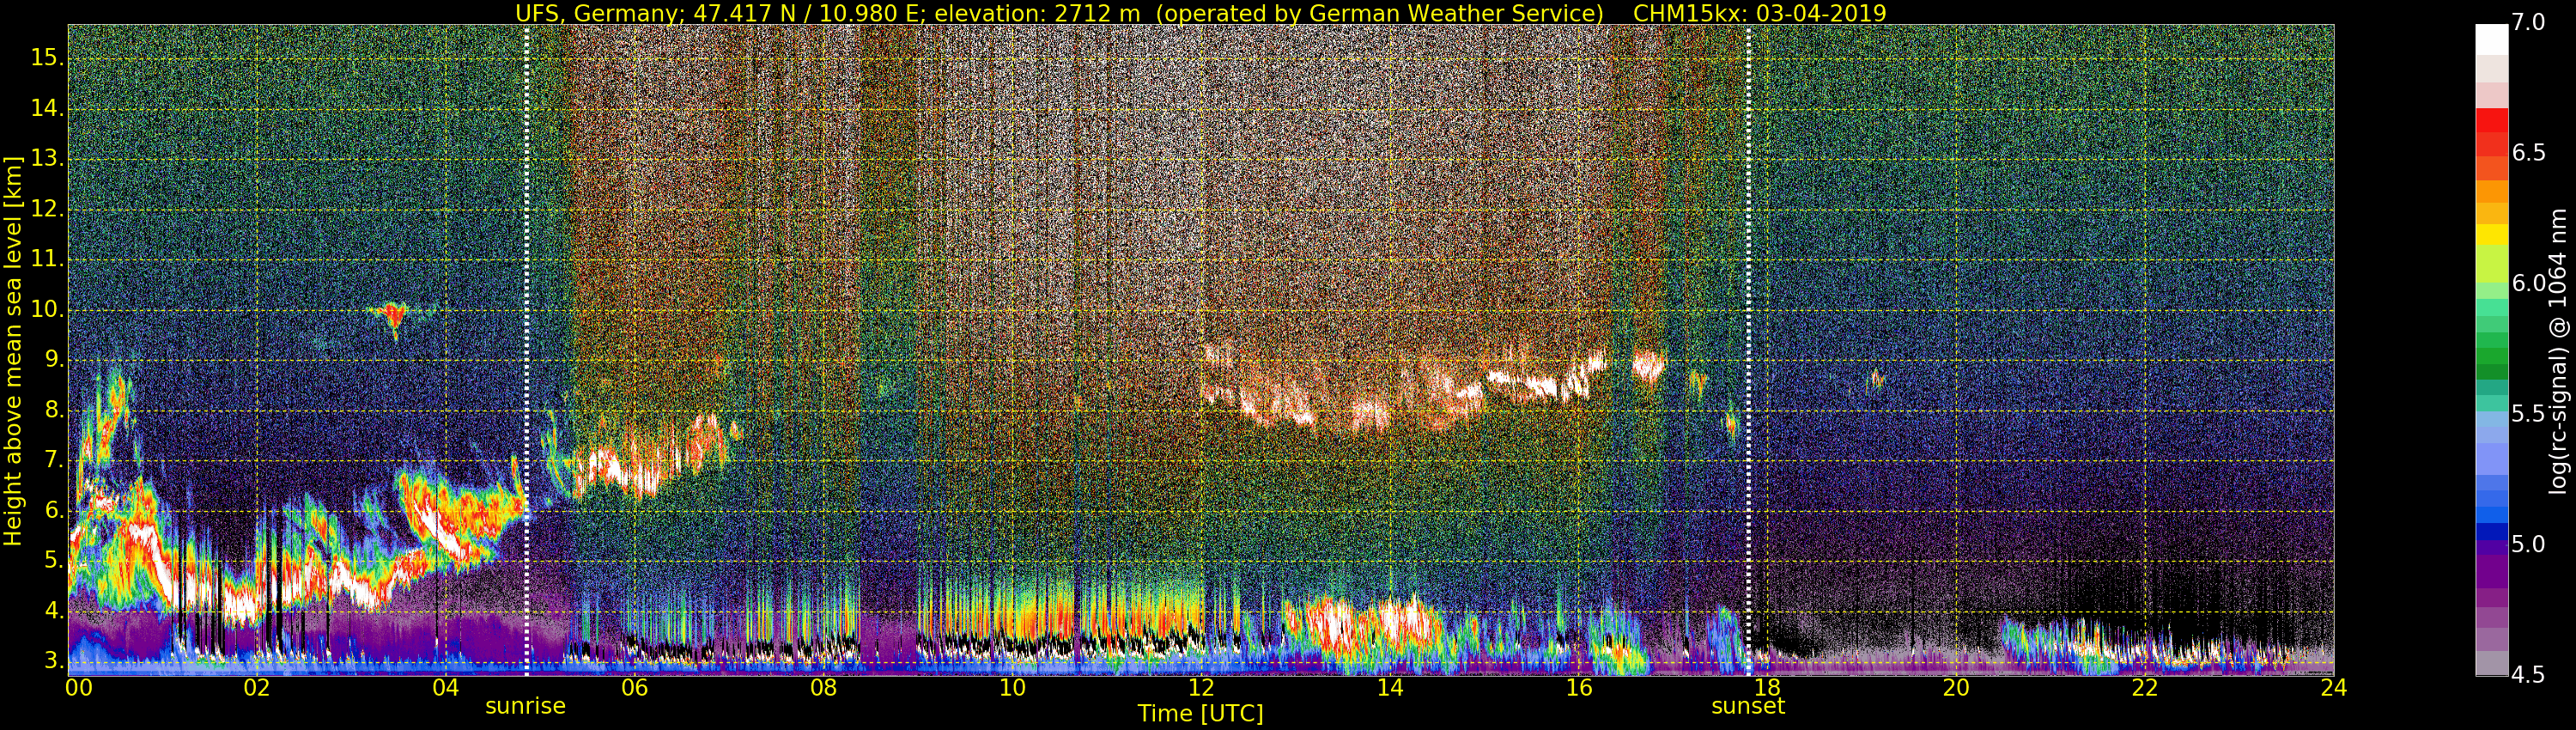Click the "11." height tick label
Screen dimensions: 2576x730
pyautogui.click(x=46, y=259)
